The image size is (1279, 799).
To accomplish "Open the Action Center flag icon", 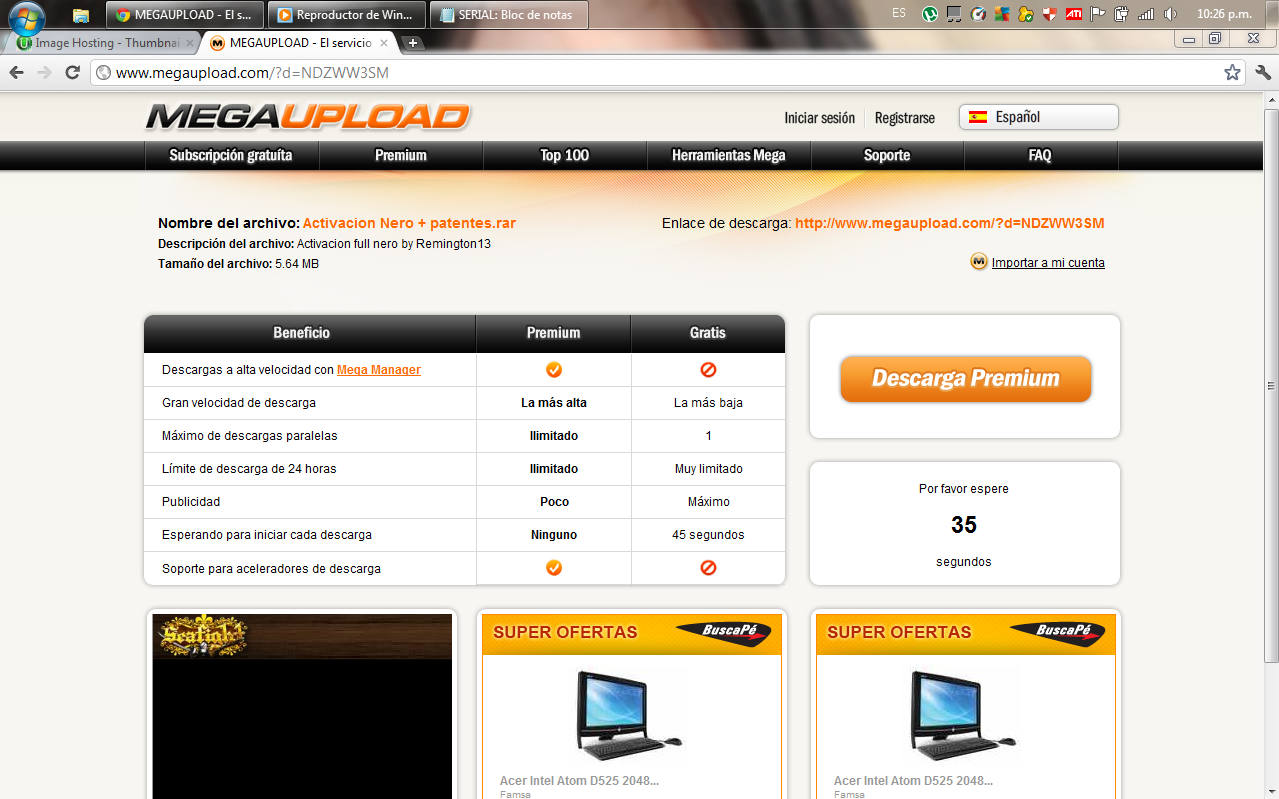I will 1098,14.
